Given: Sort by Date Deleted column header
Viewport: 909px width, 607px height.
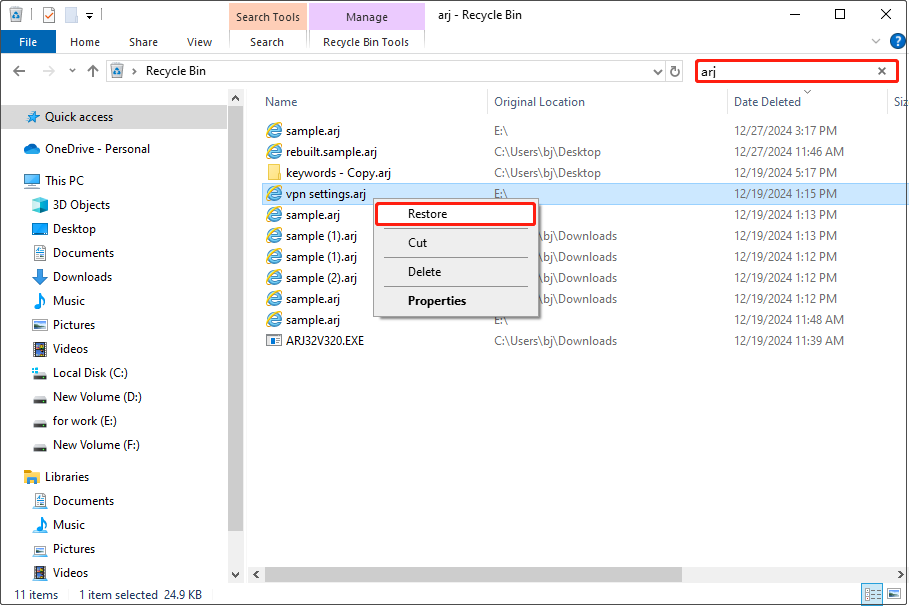Looking at the screenshot, I should click(x=767, y=101).
